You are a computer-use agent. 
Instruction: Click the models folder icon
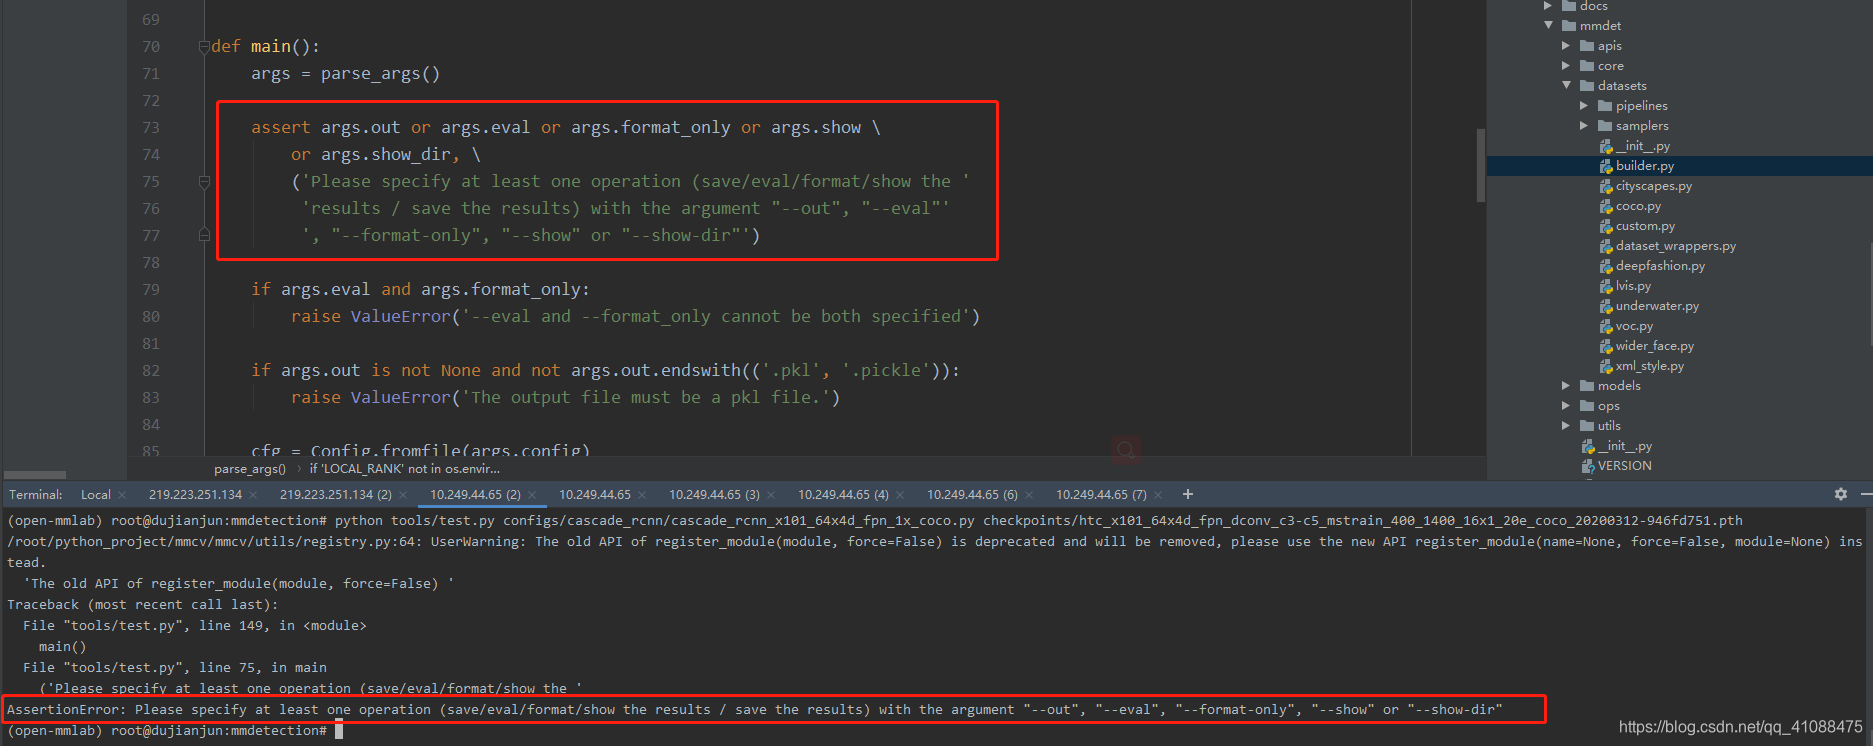point(1587,386)
